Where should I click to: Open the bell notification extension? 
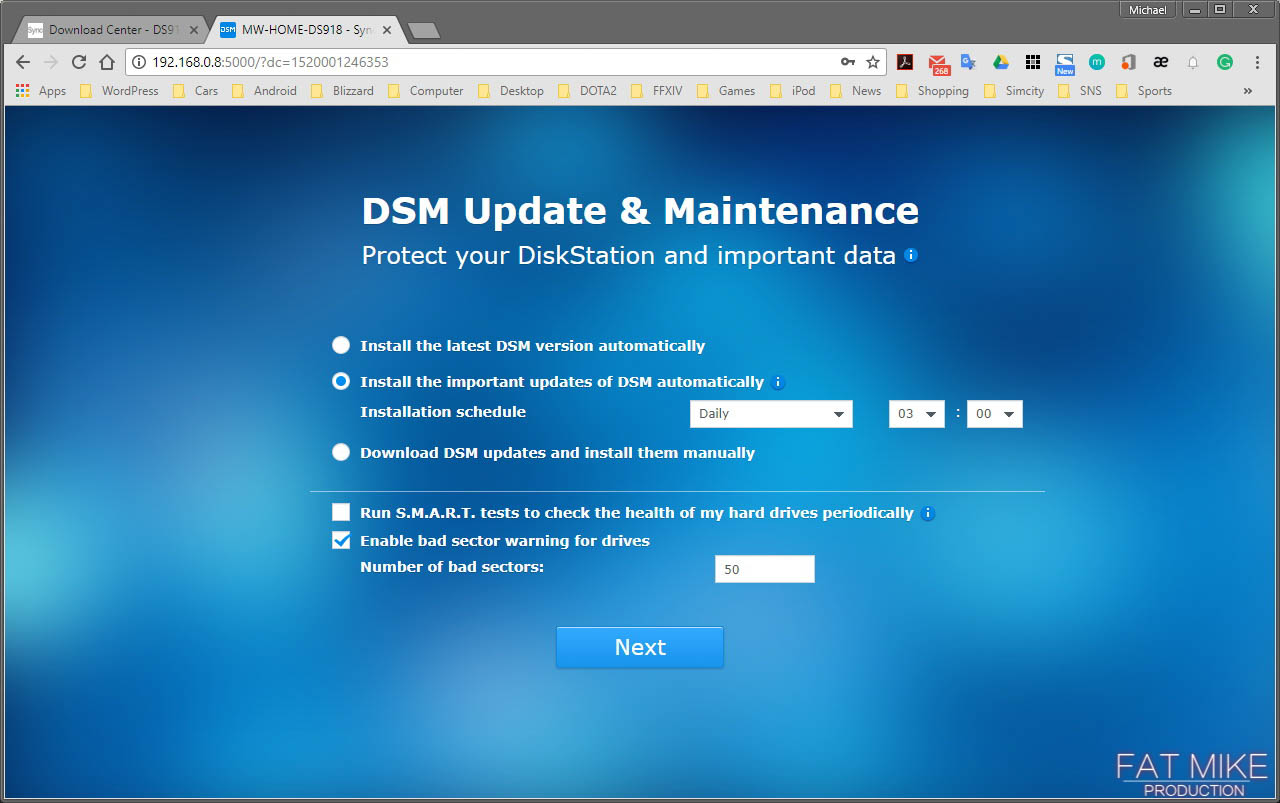(x=1193, y=62)
